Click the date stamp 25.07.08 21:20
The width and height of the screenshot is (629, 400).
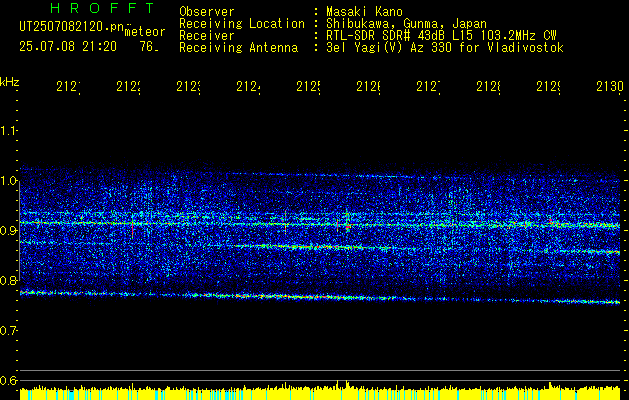point(68,47)
